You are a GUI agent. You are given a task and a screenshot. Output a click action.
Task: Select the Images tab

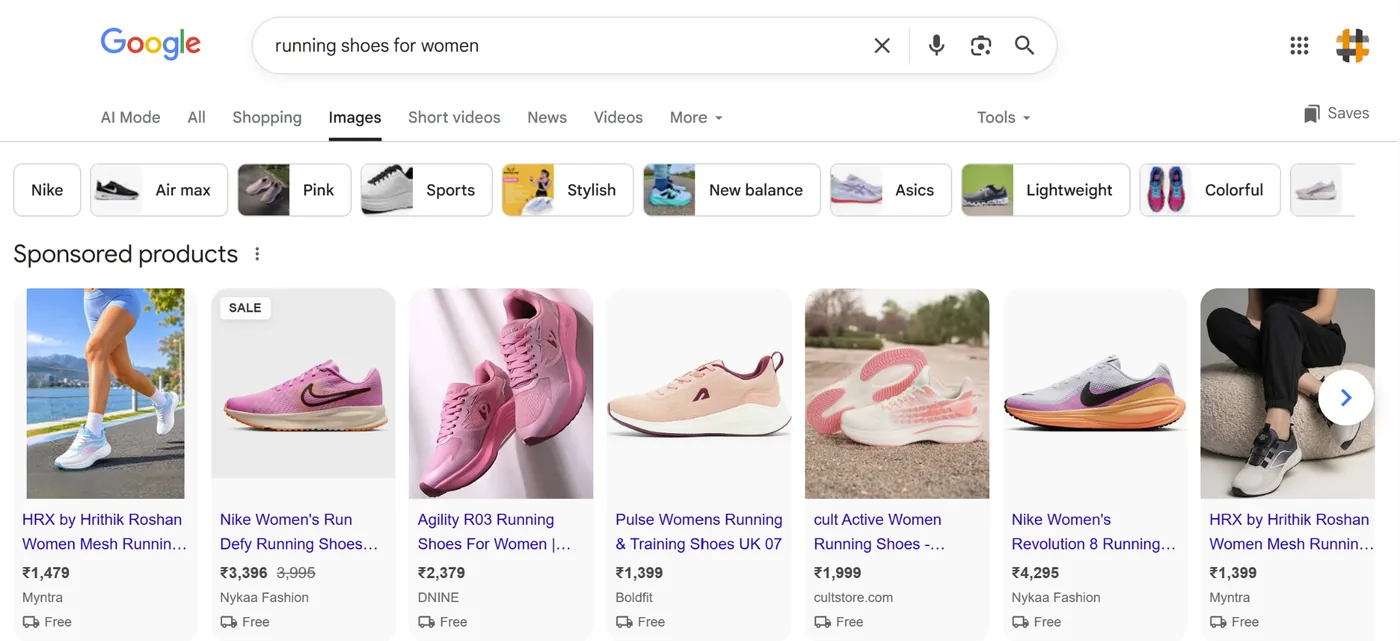click(x=355, y=117)
